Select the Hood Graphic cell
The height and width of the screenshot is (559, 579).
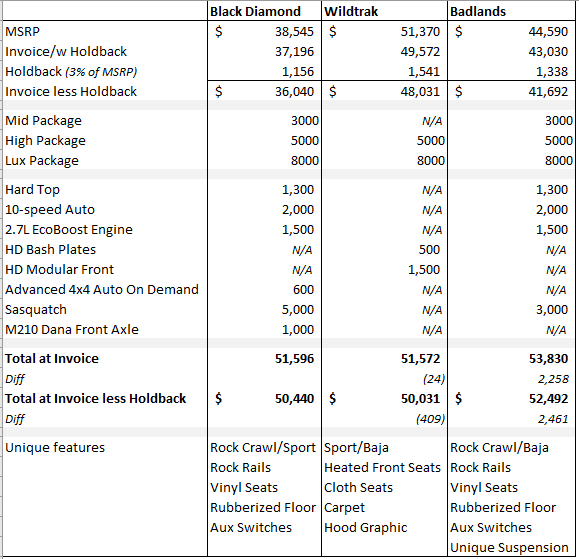(366, 528)
